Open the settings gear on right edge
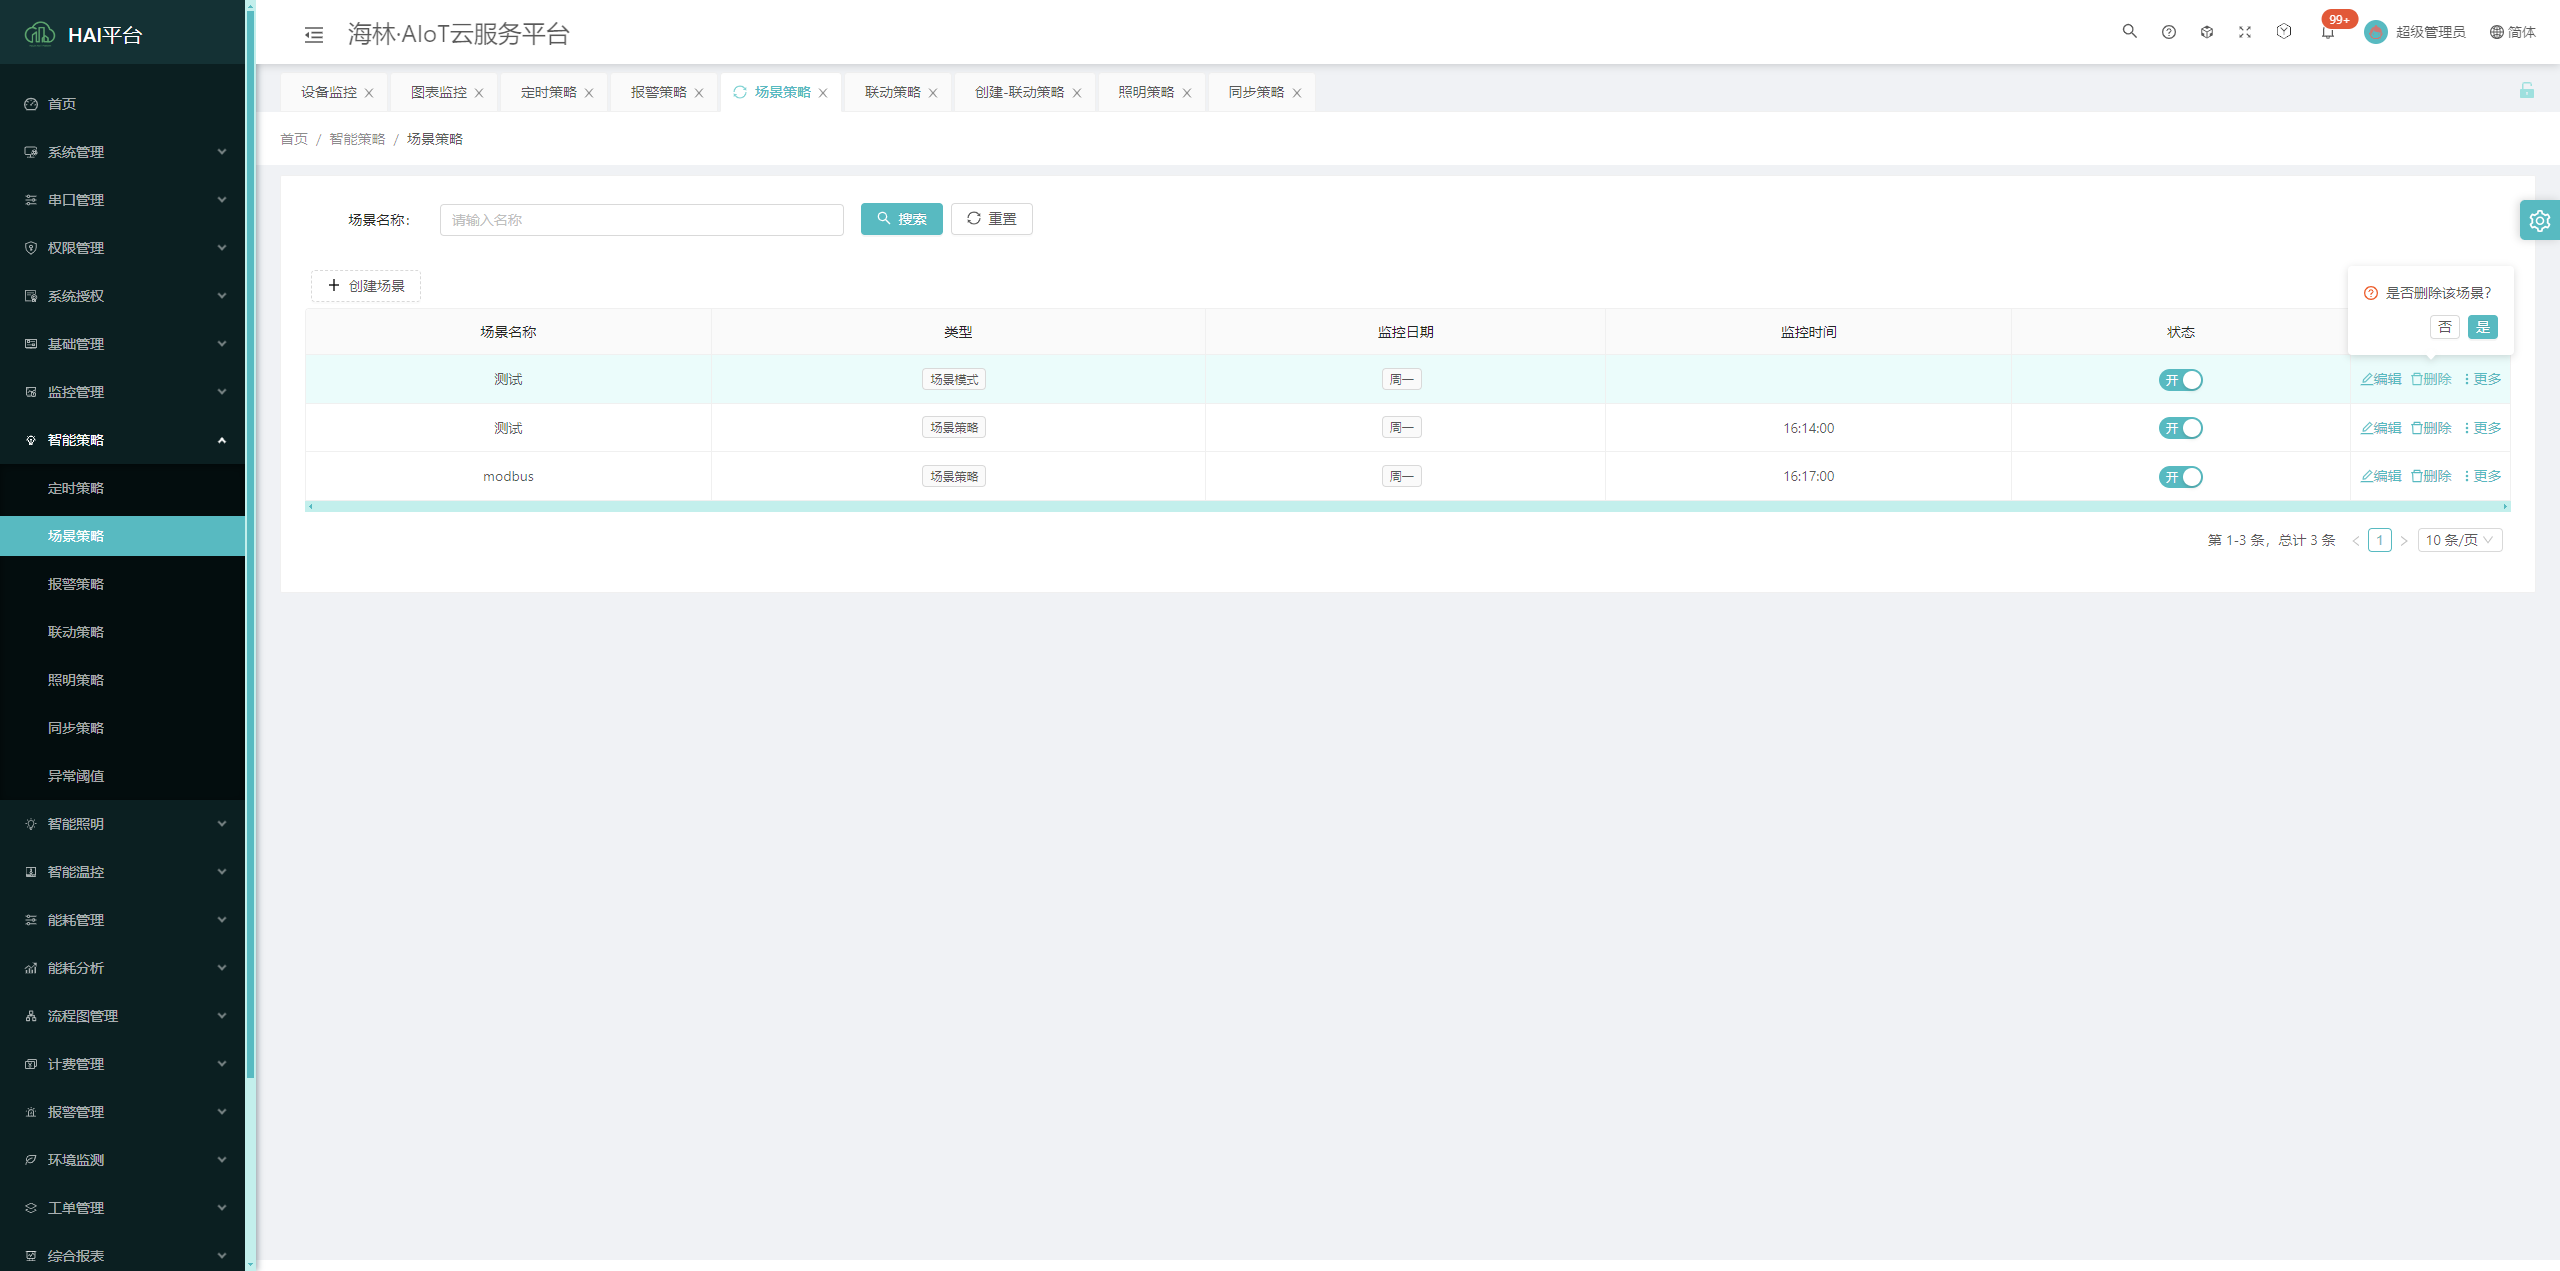The width and height of the screenshot is (2560, 1271). coord(2540,220)
